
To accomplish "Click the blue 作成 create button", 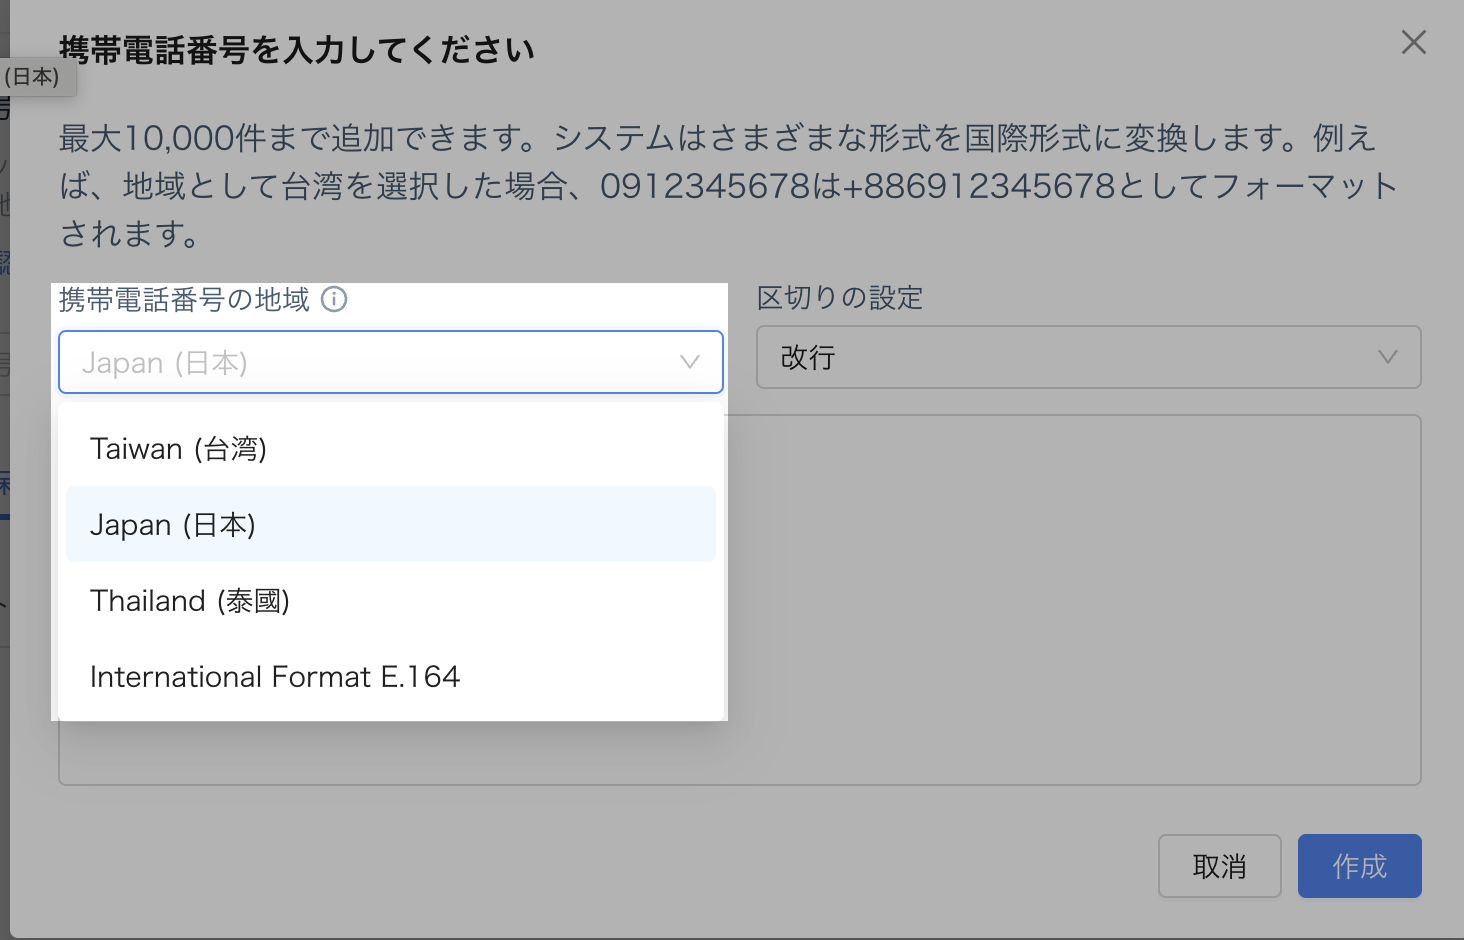I will [1359, 866].
